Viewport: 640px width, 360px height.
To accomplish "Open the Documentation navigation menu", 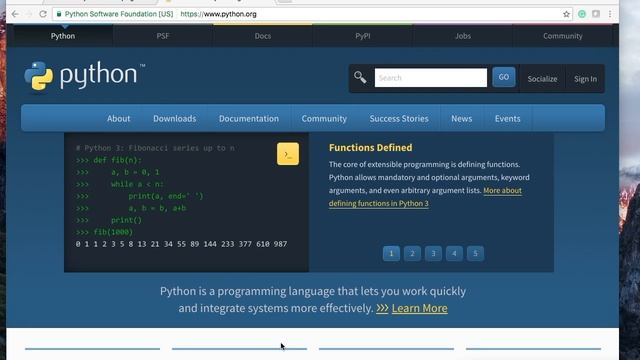I will coord(249,118).
